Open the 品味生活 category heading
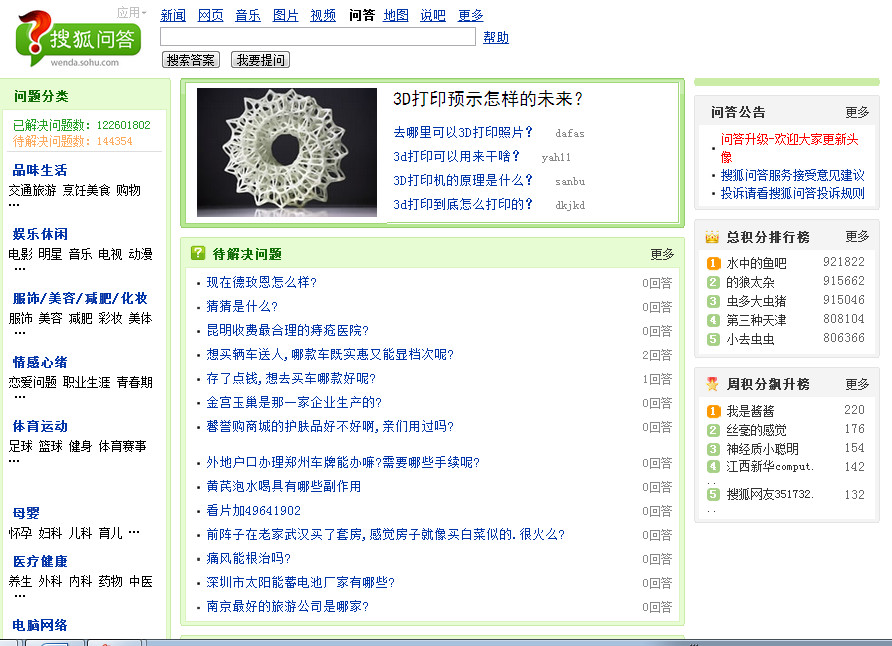The width and height of the screenshot is (892, 646). [40, 170]
